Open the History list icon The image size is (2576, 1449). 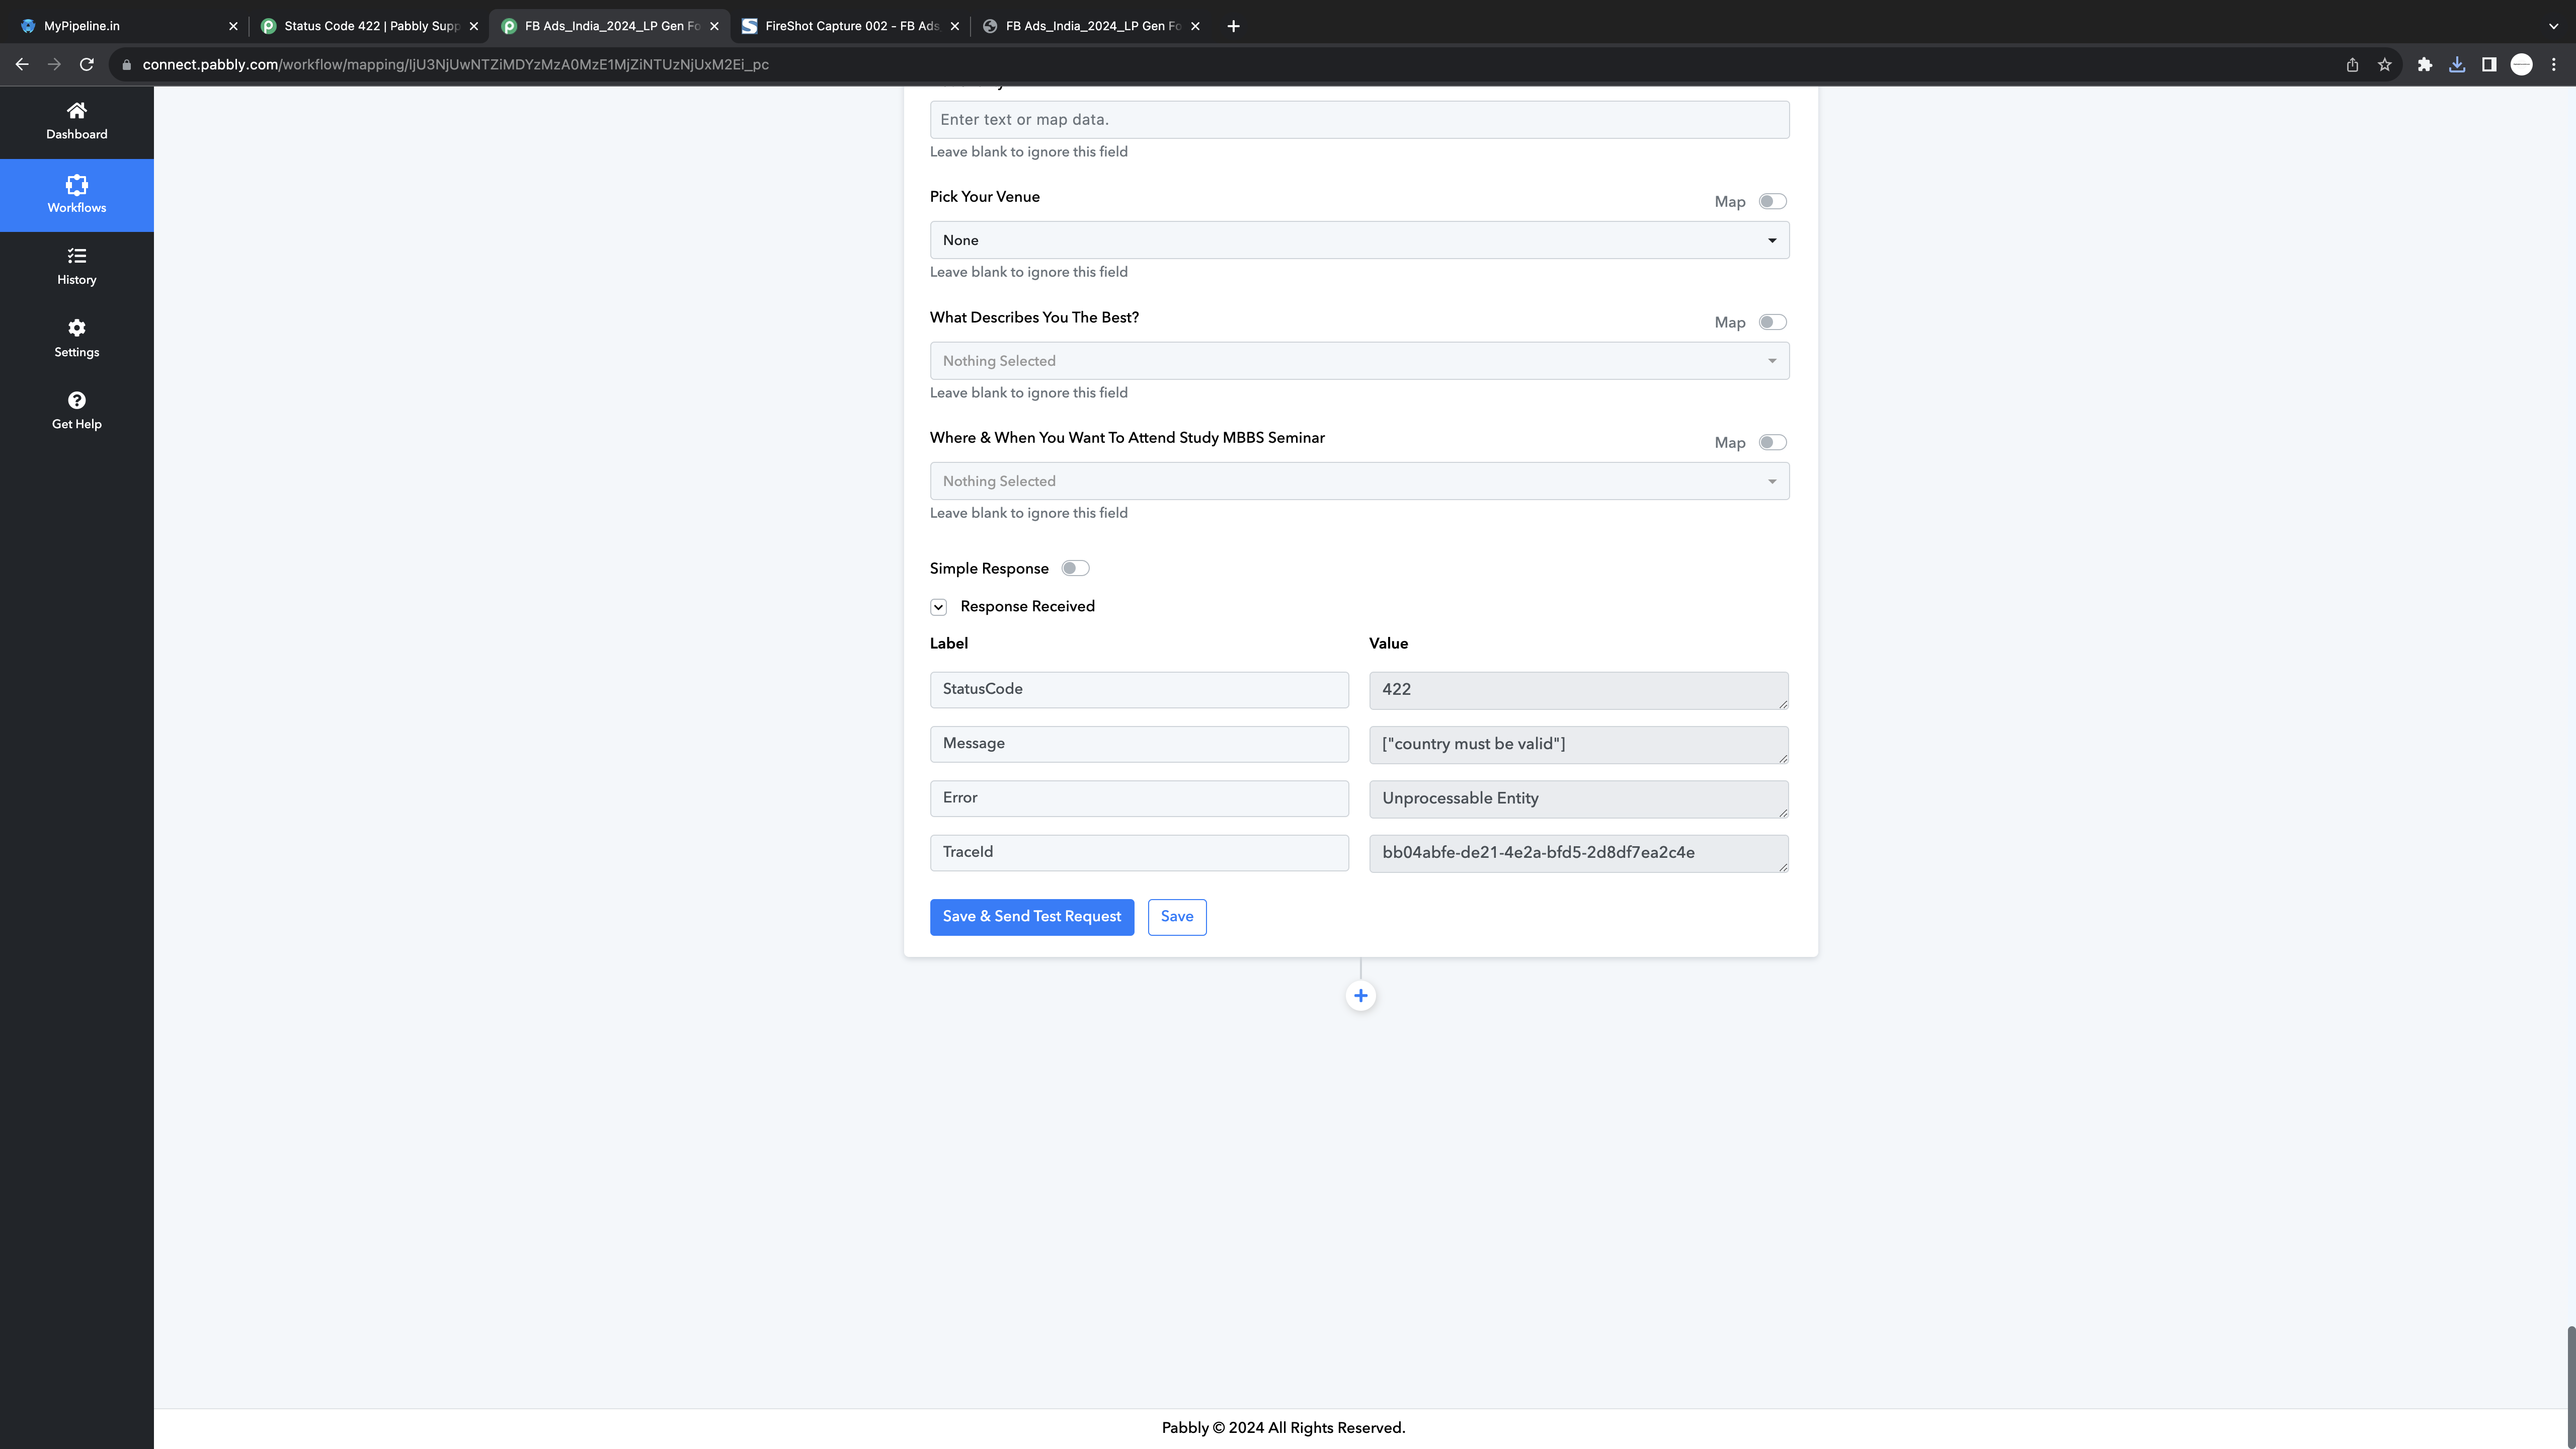point(76,256)
